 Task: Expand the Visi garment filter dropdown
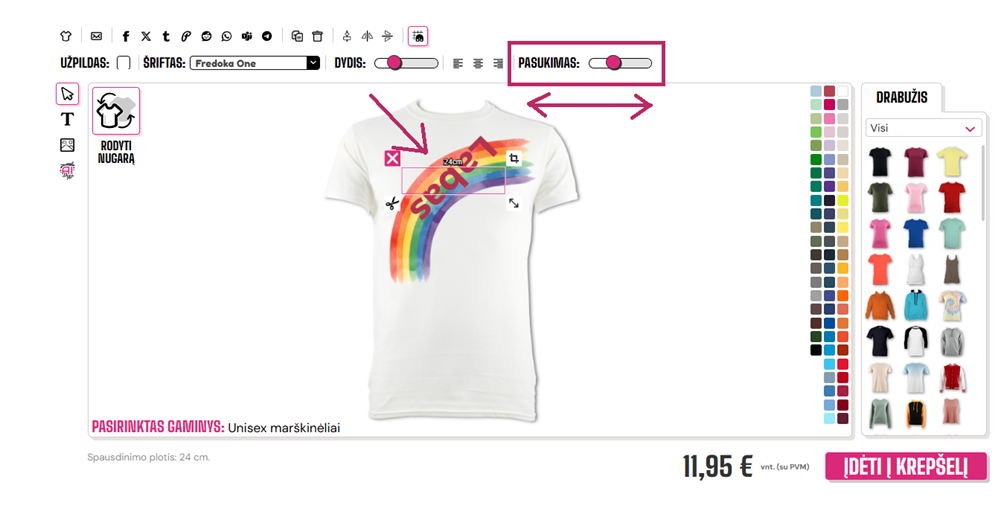click(923, 128)
